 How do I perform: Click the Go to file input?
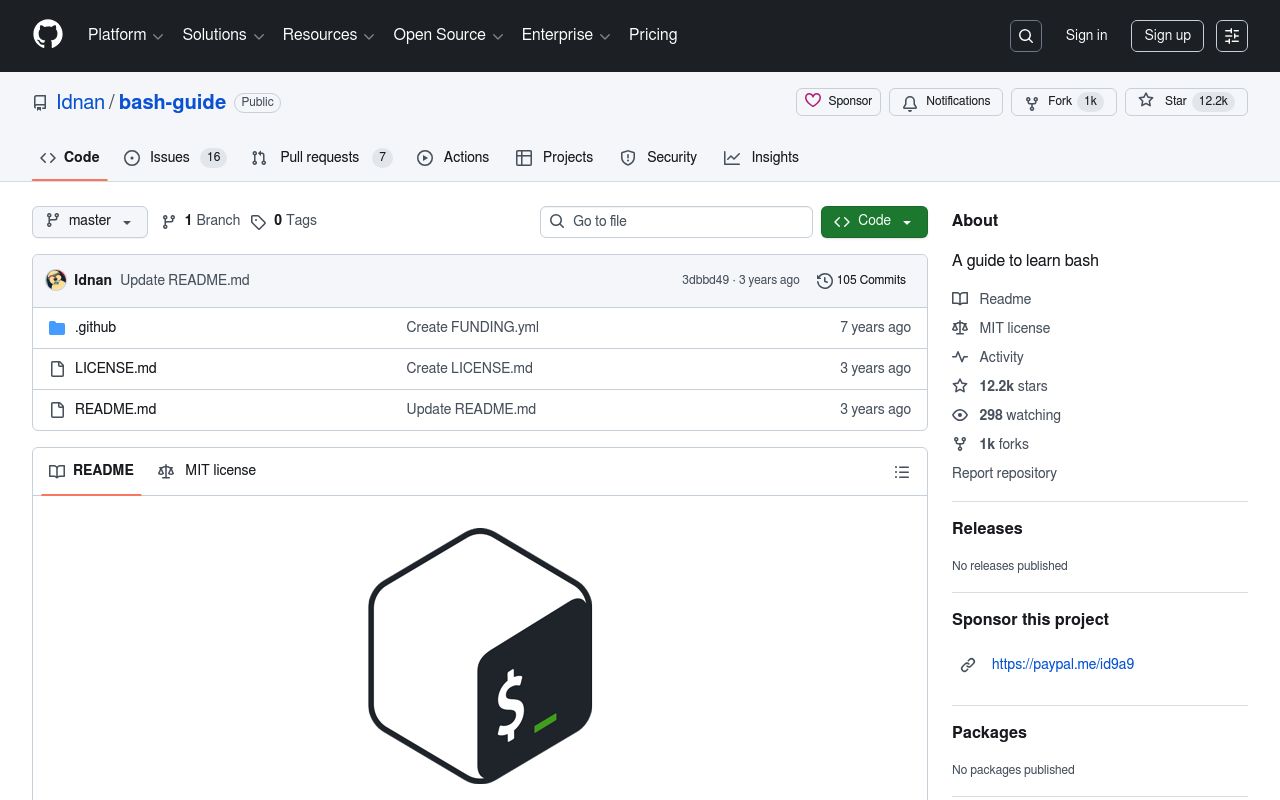click(x=676, y=221)
